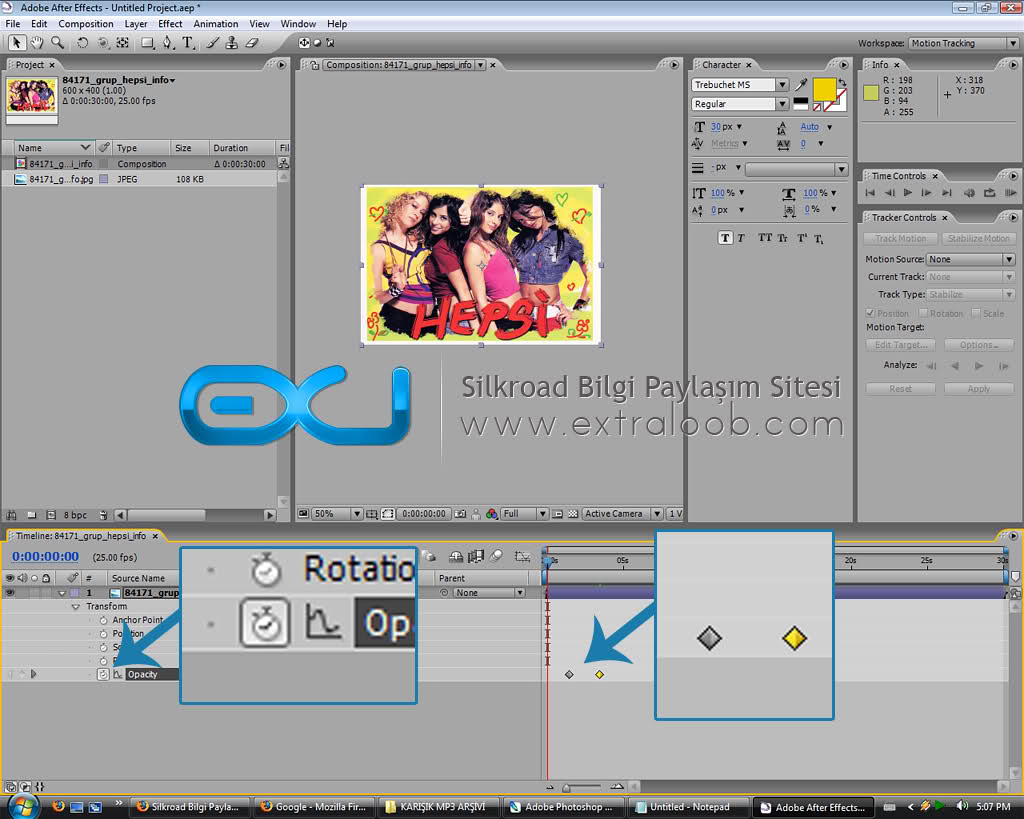Select the Brush tool
1024x819 pixels.
pos(212,43)
